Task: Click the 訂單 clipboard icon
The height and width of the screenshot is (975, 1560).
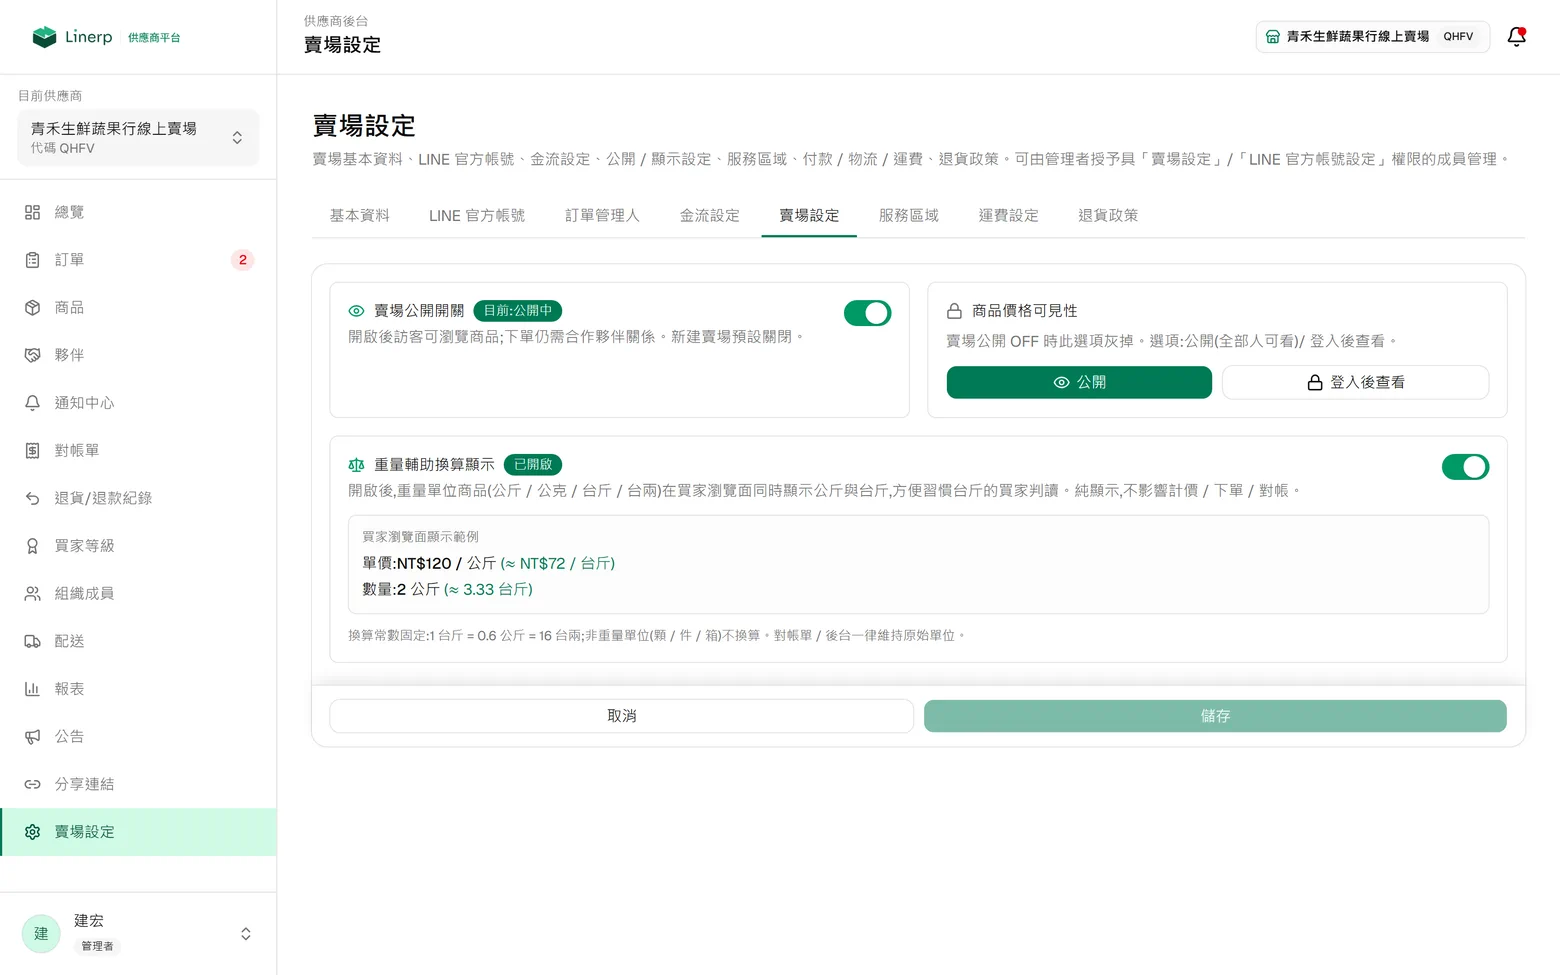Action: click(x=32, y=260)
